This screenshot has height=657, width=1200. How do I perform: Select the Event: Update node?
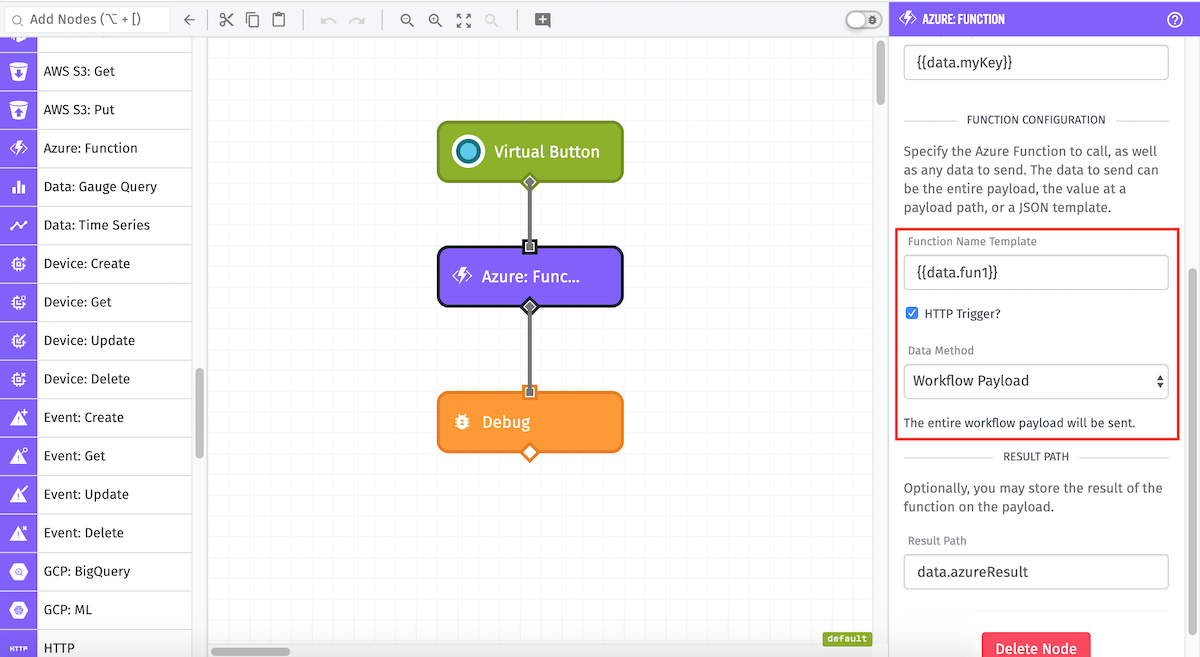pos(96,495)
